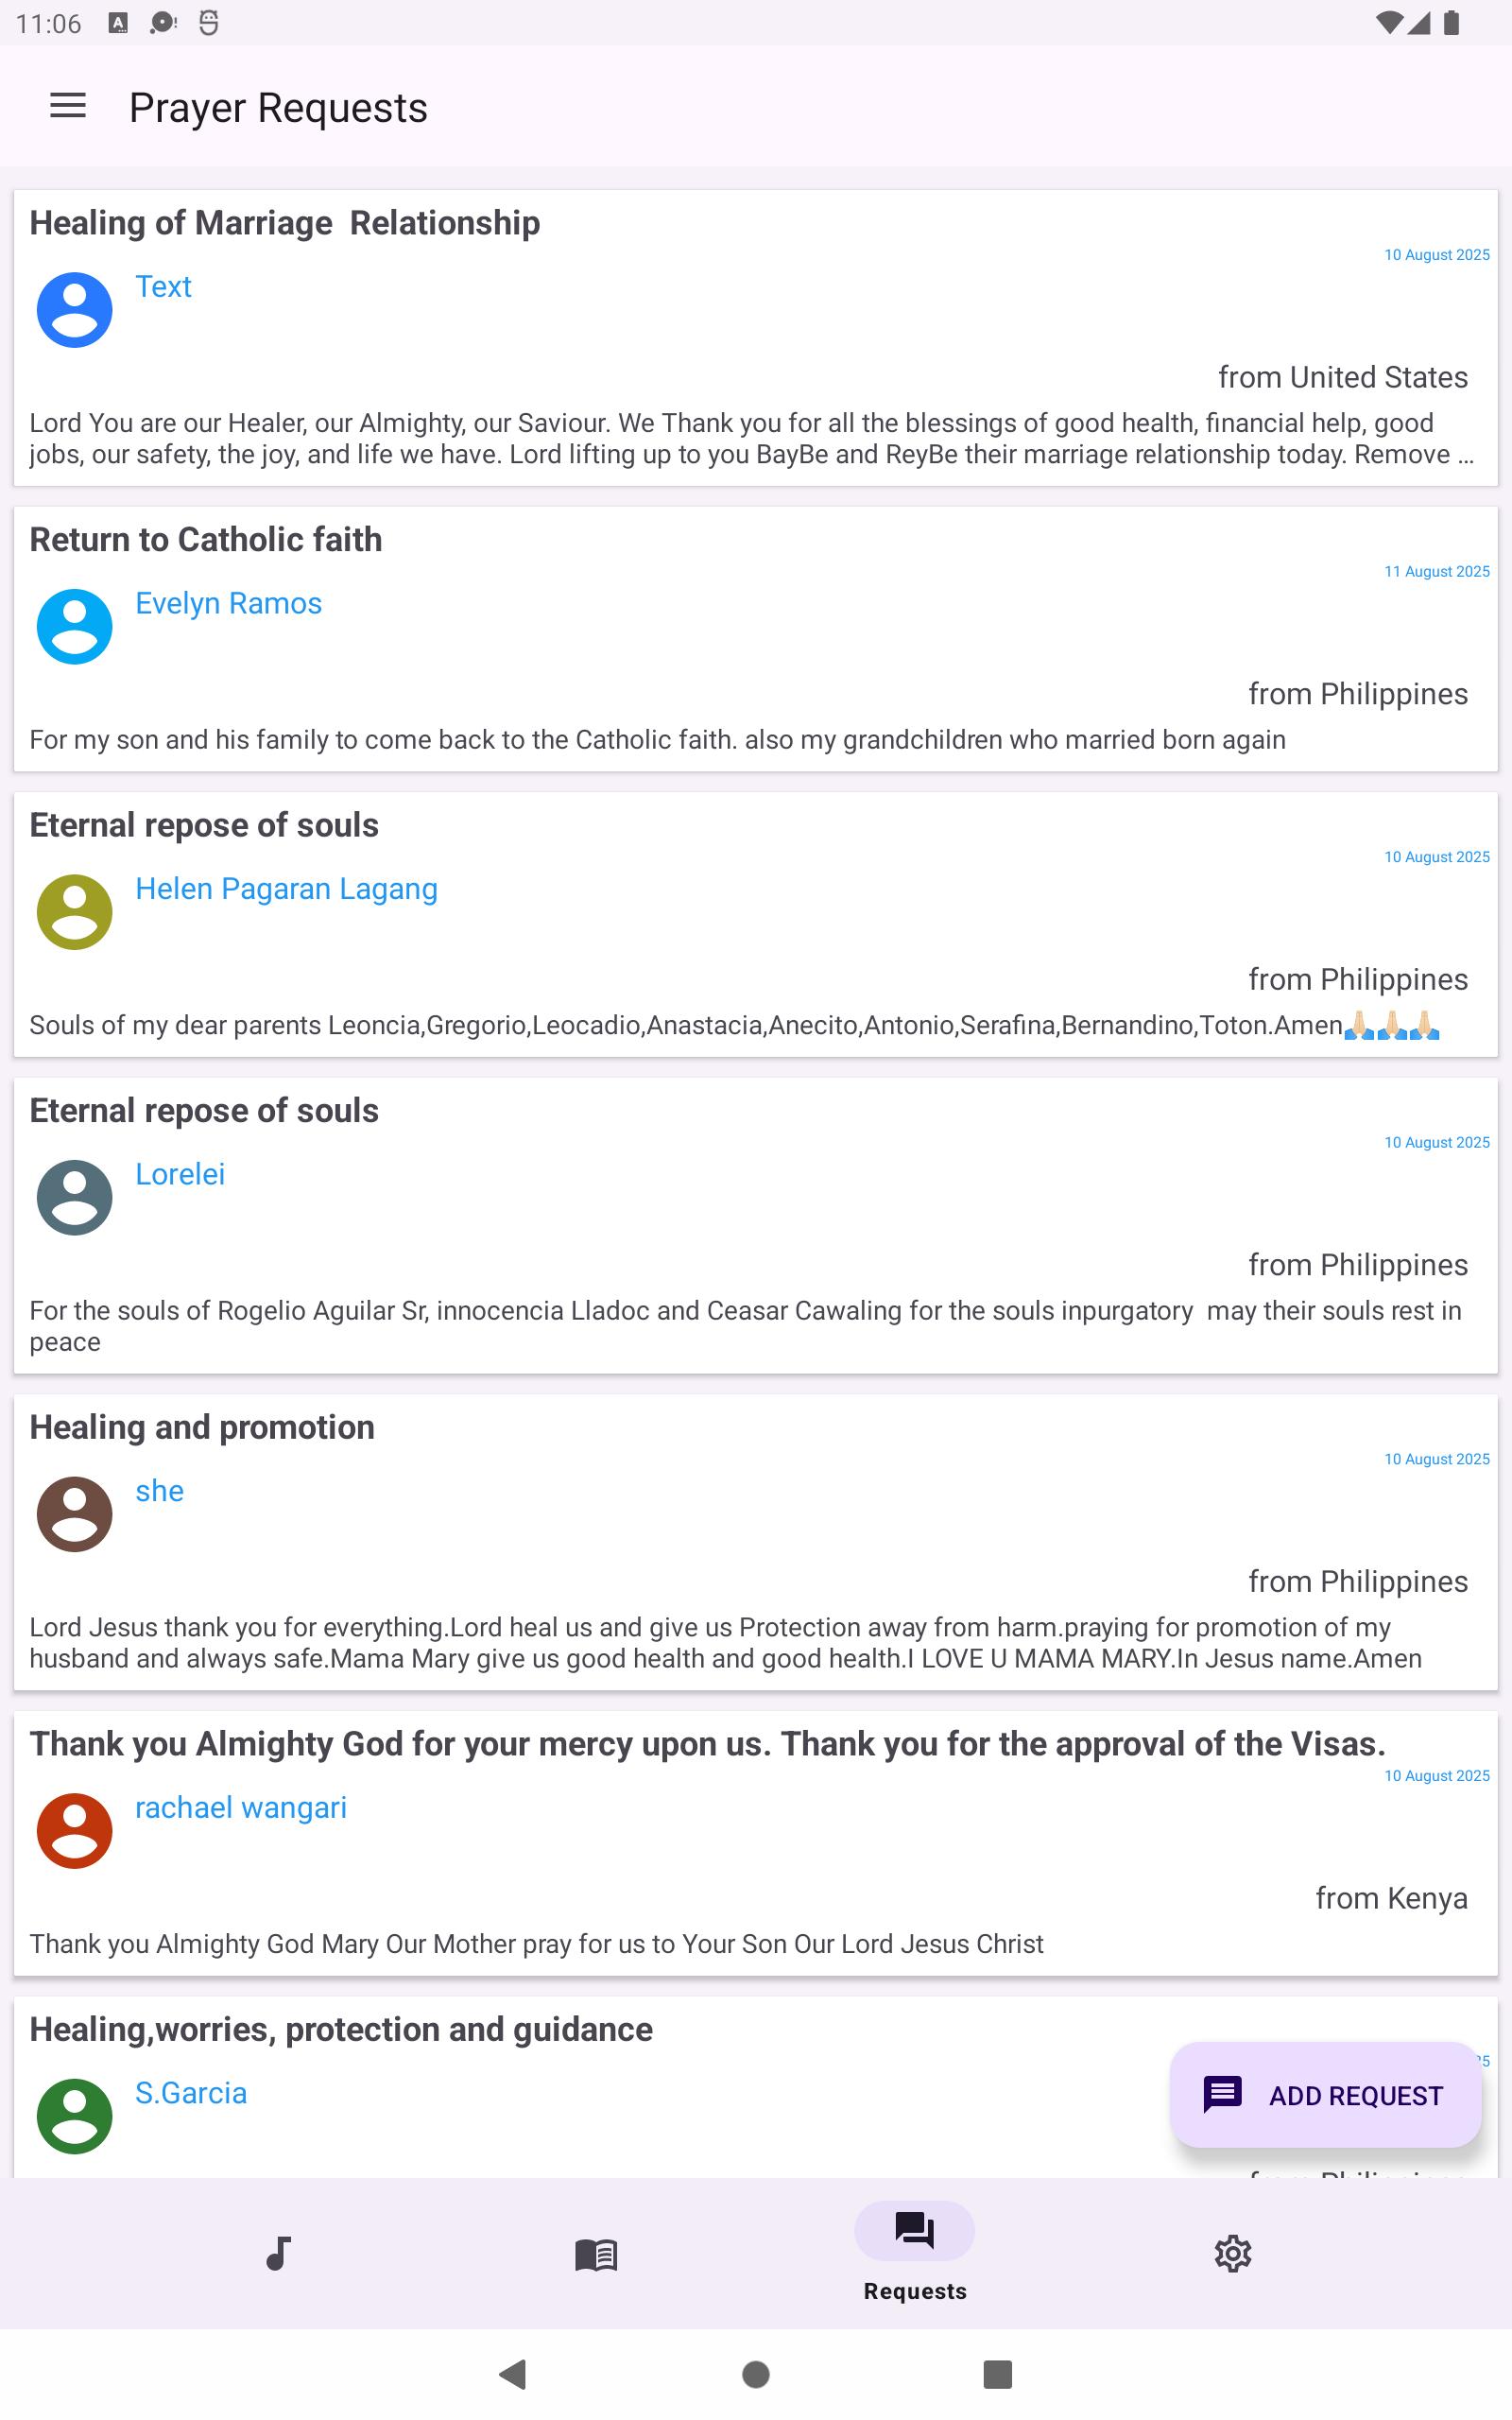Image resolution: width=1512 pixels, height=2420 pixels.
Task: Tap rachael wangari's red avatar icon
Action: [74, 1831]
